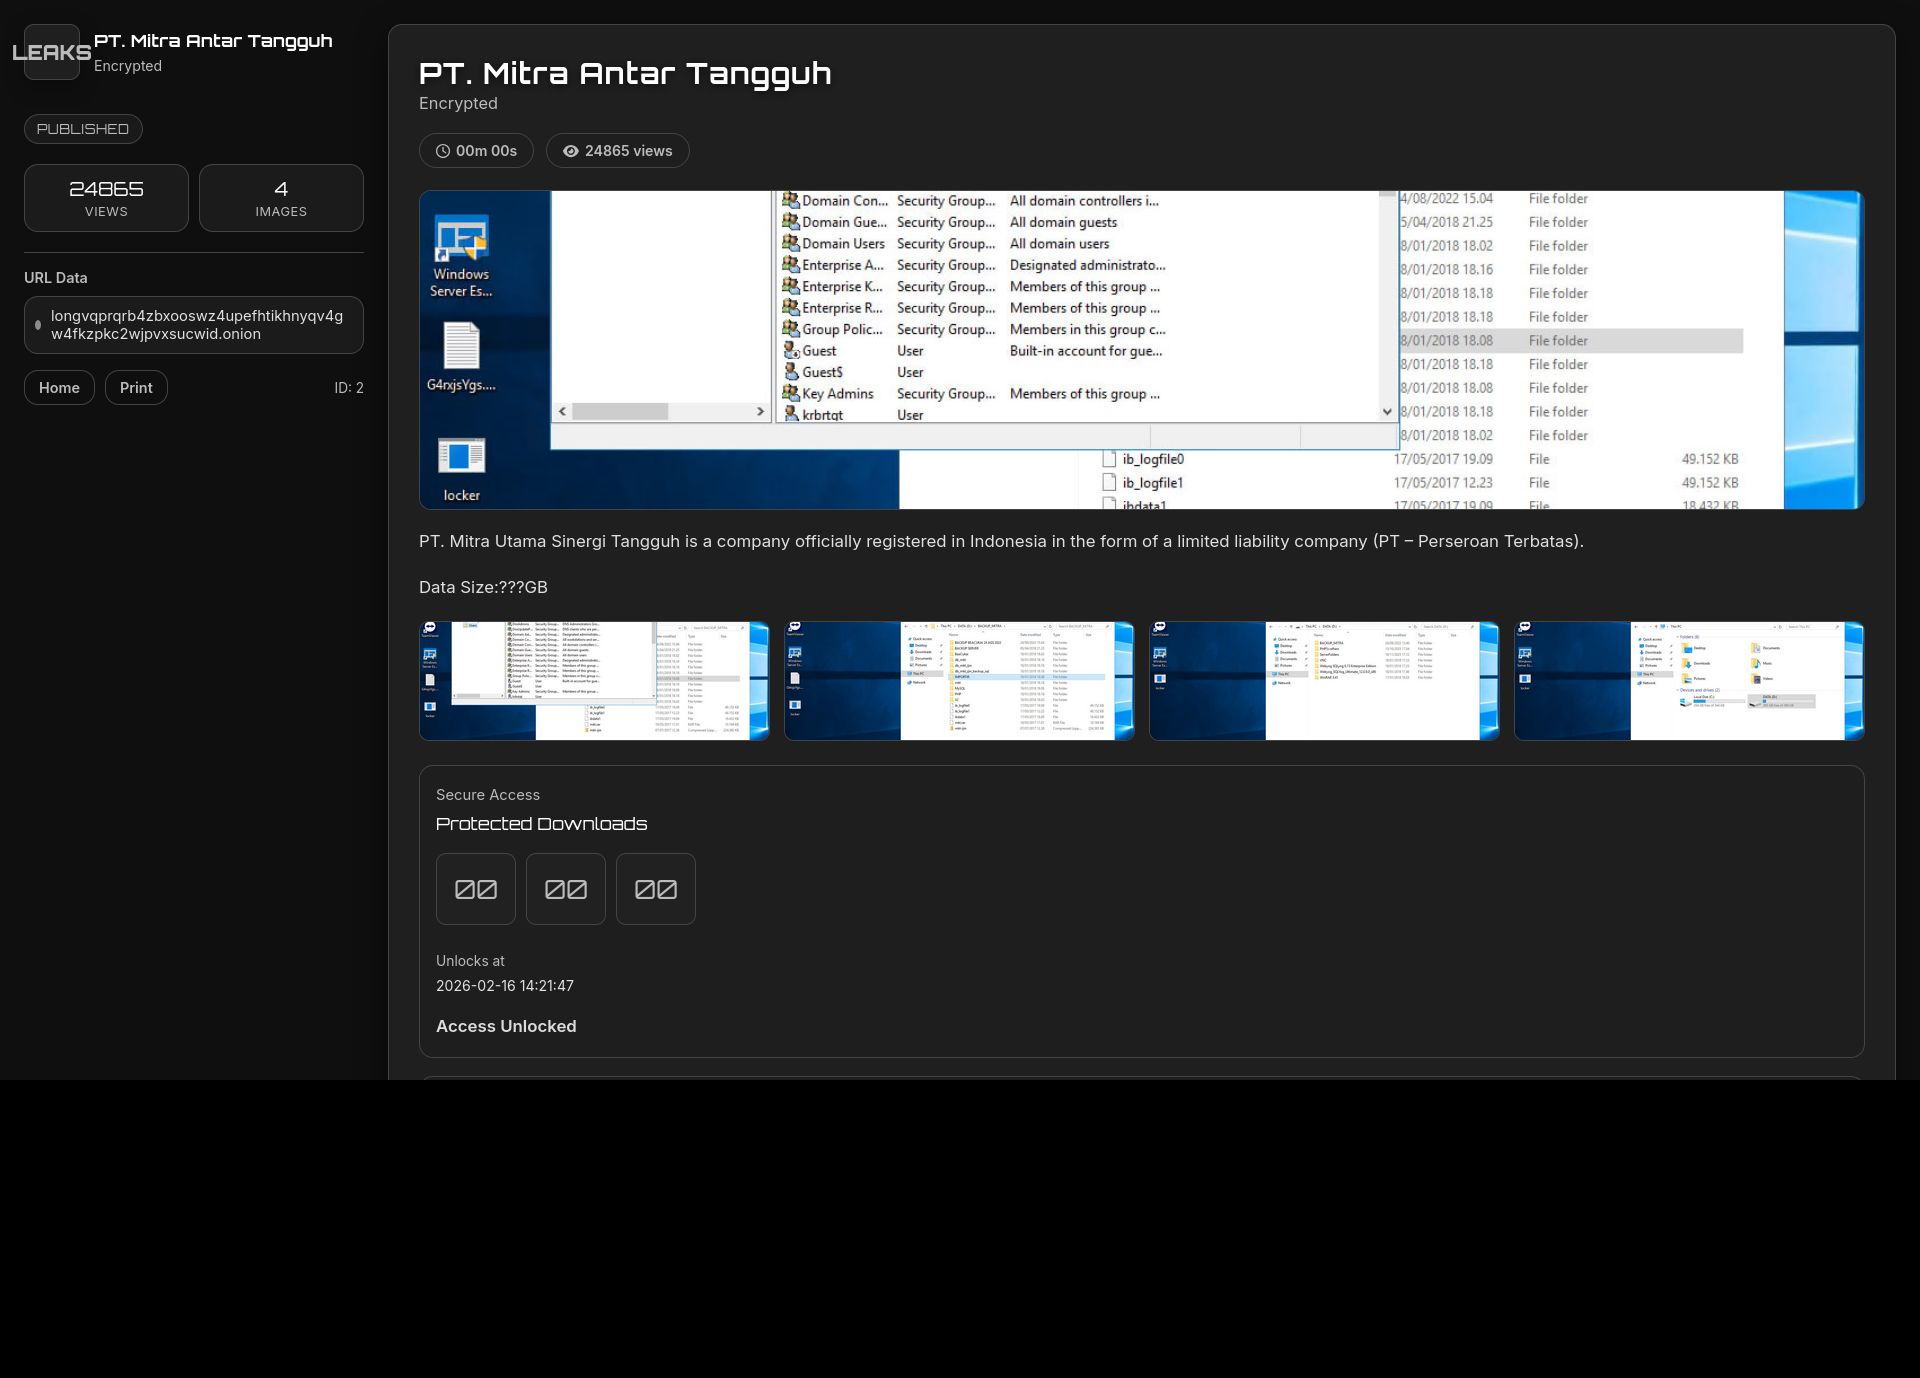Click the large PT. Mitra Antar Tangguh preview image
This screenshot has height=1378, width=1920.
pyautogui.click(x=1141, y=349)
